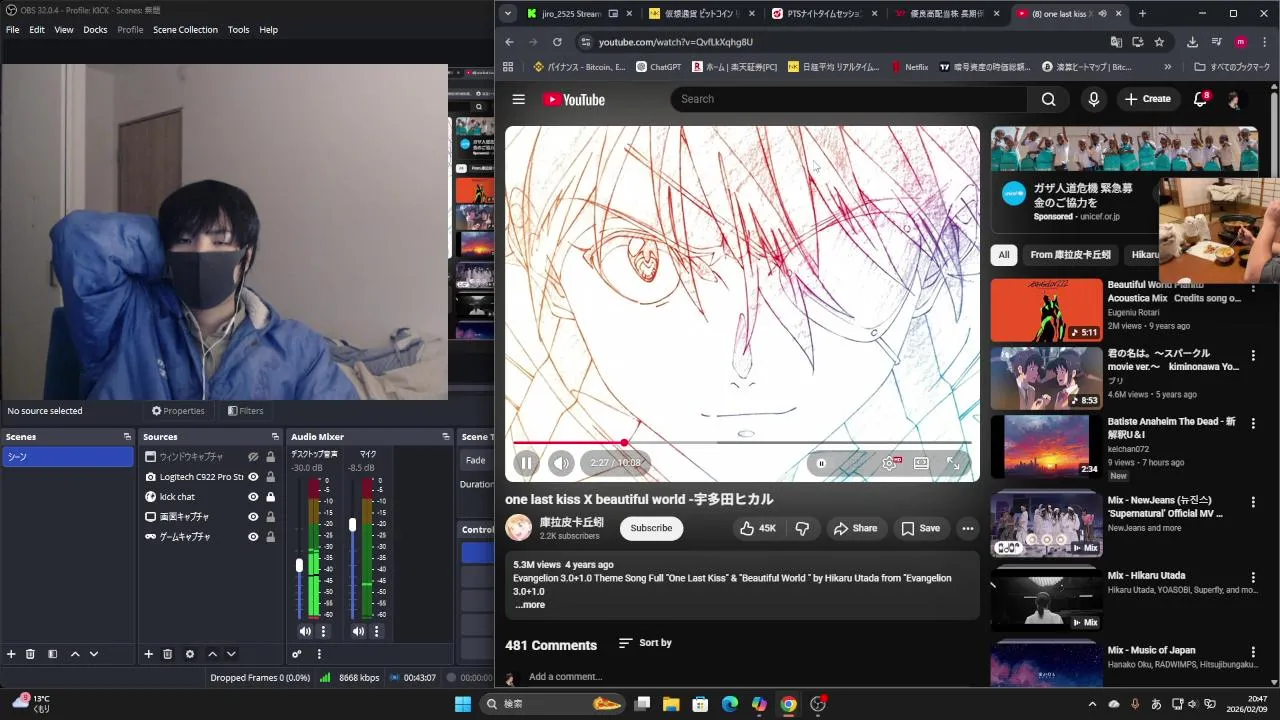Mute デスクトップ音声 in Audio Mixer
The height and width of the screenshot is (720, 1280).
305,631
